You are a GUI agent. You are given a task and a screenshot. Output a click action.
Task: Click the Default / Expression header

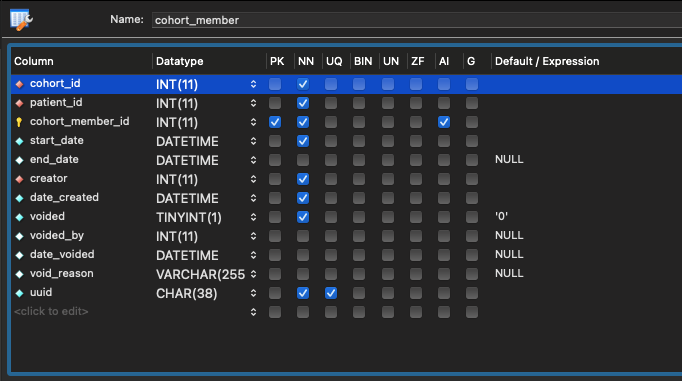click(547, 61)
